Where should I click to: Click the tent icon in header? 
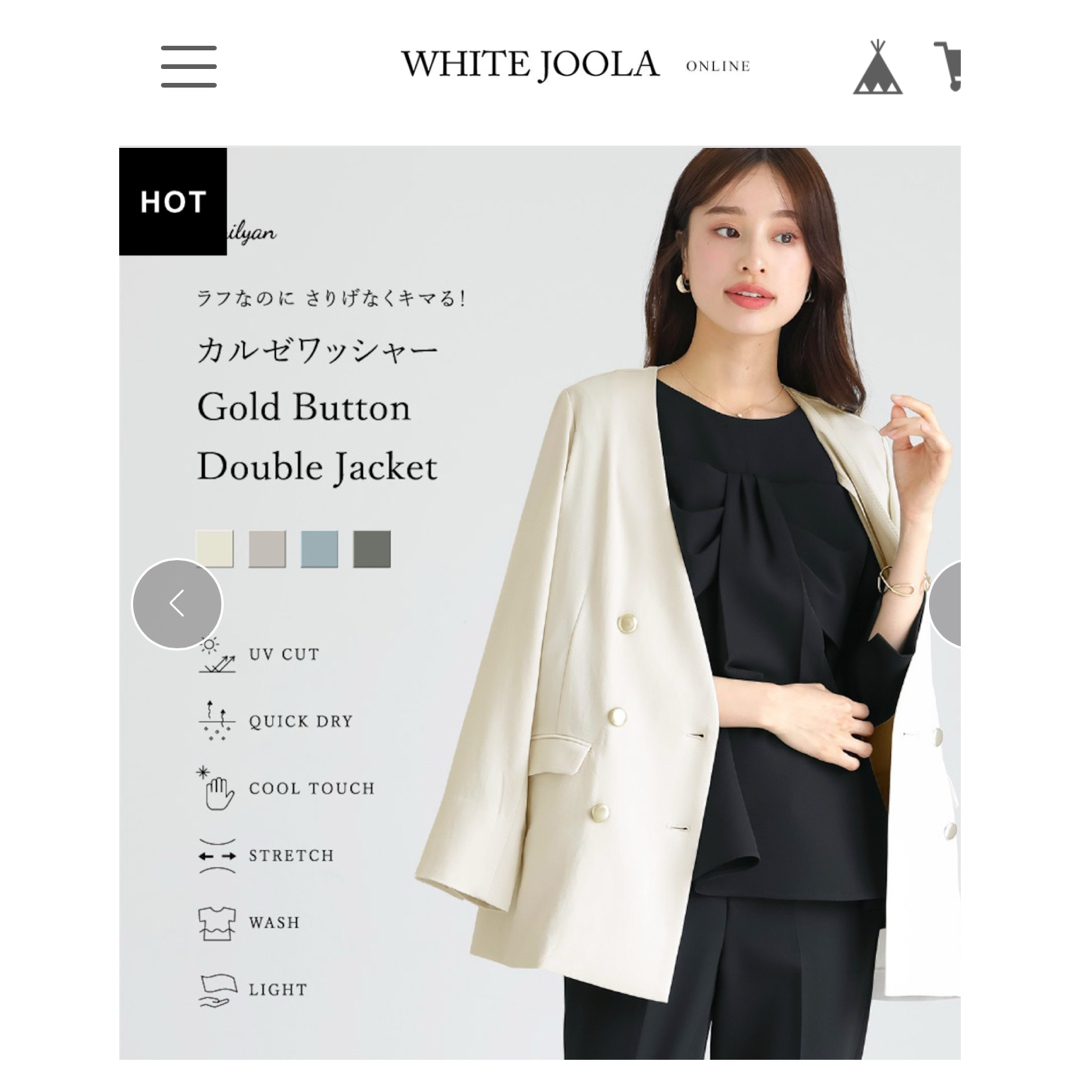[x=878, y=67]
